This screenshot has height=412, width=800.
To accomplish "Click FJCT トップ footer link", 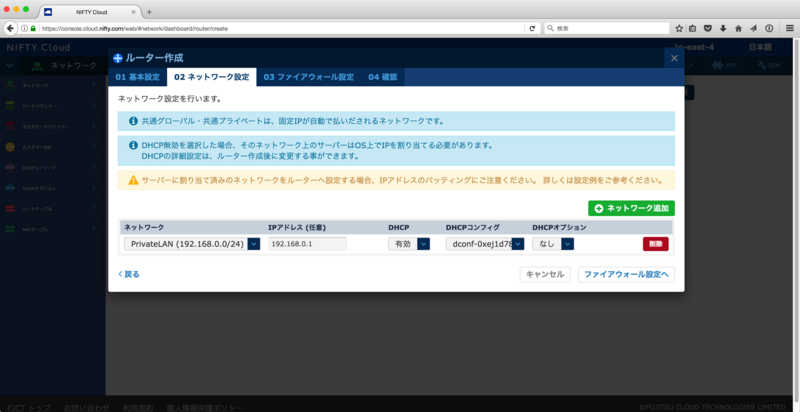I will [29, 407].
